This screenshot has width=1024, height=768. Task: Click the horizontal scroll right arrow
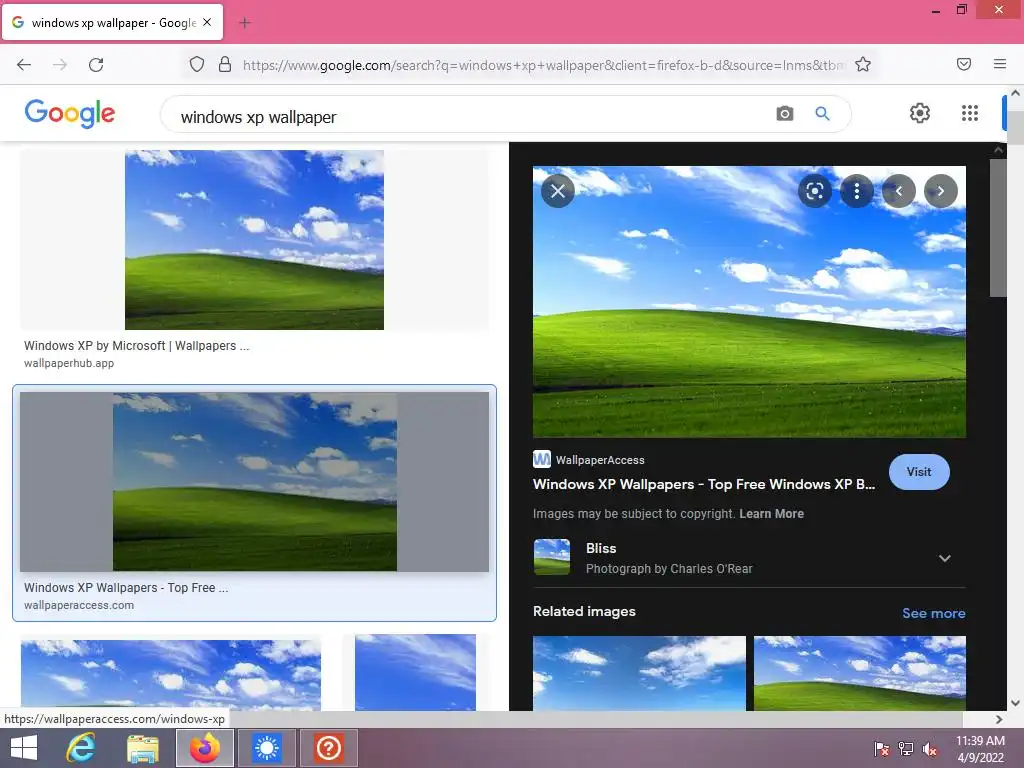click(999, 719)
